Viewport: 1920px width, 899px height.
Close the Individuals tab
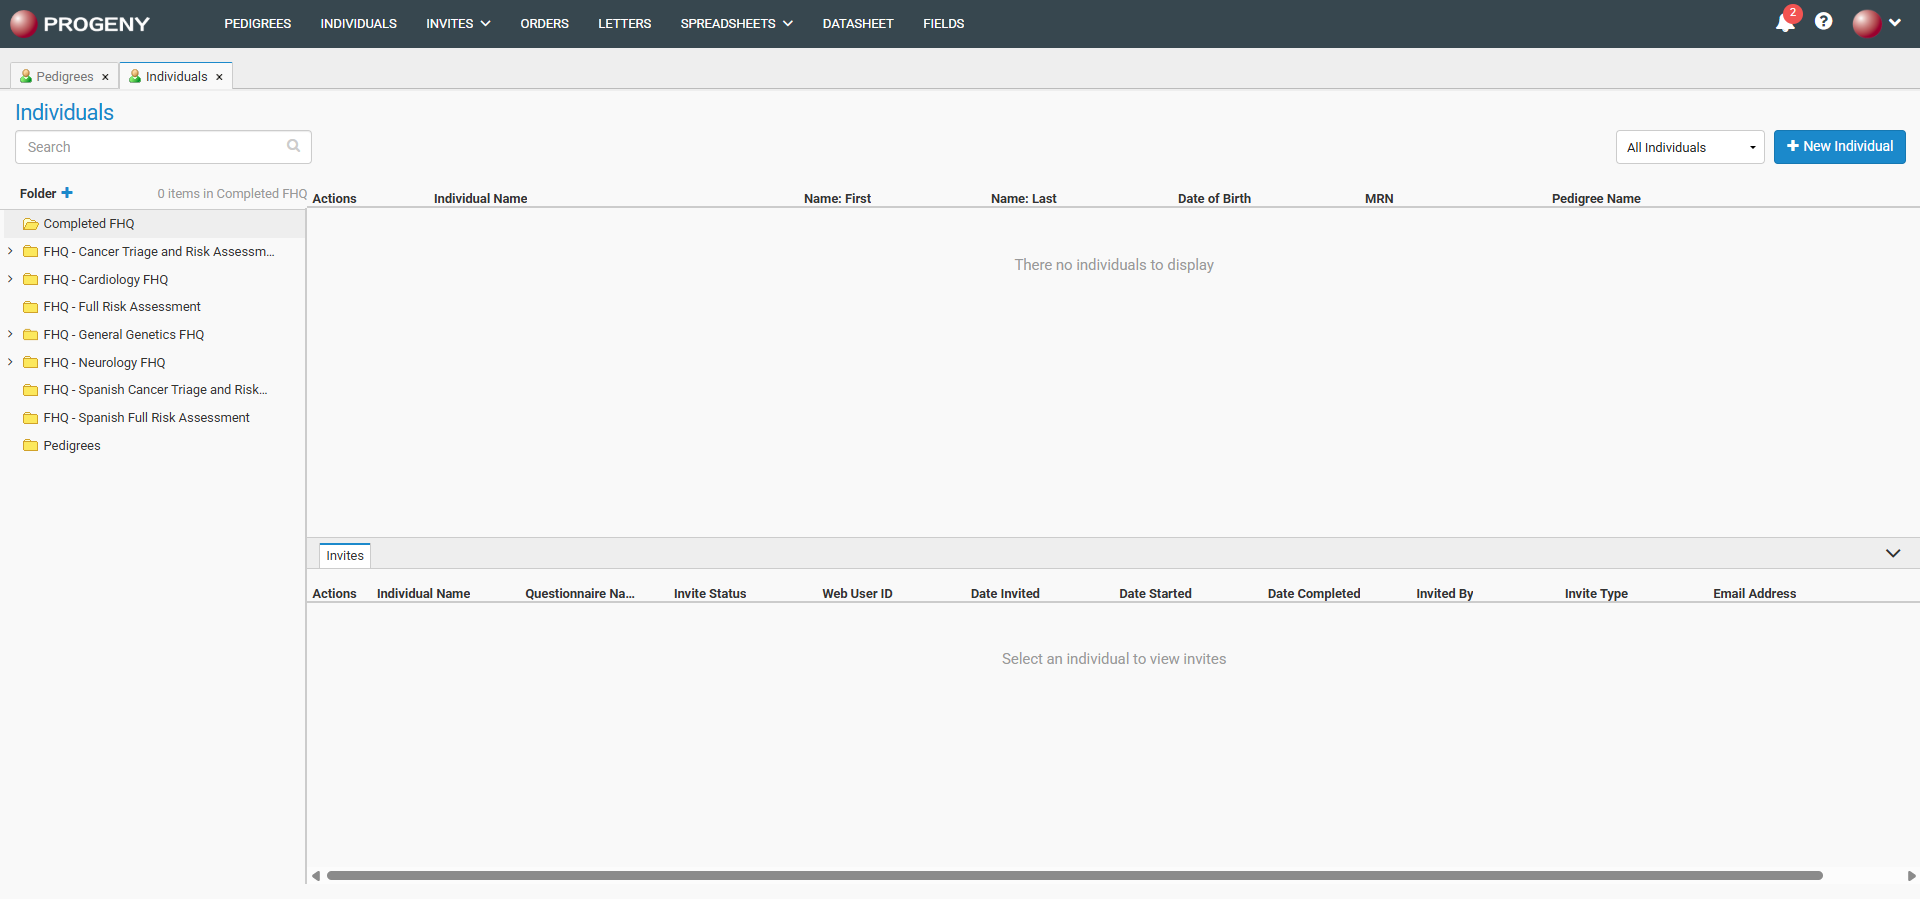tap(219, 77)
